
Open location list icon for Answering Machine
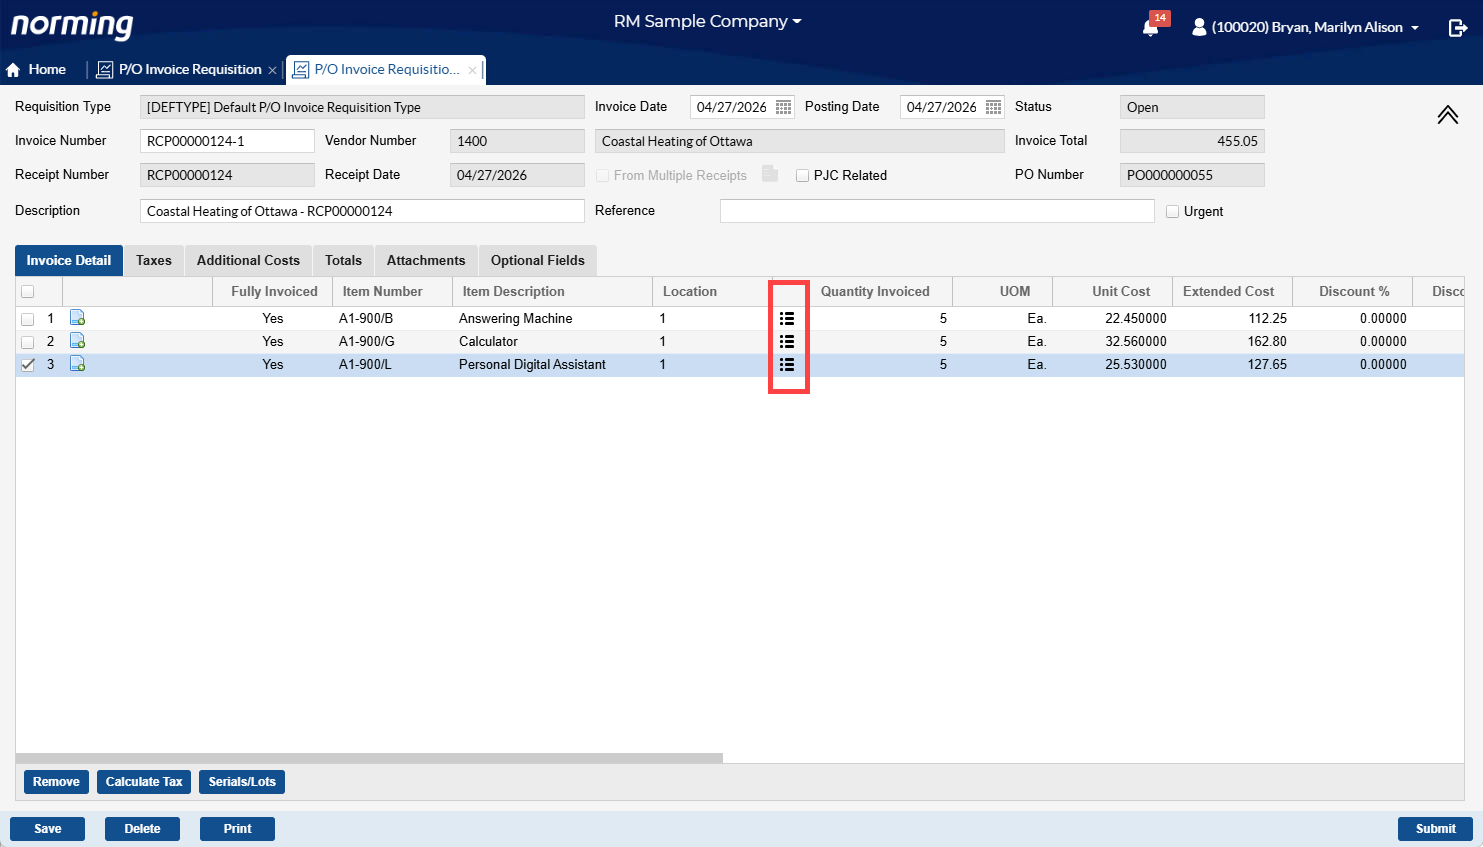[787, 319]
